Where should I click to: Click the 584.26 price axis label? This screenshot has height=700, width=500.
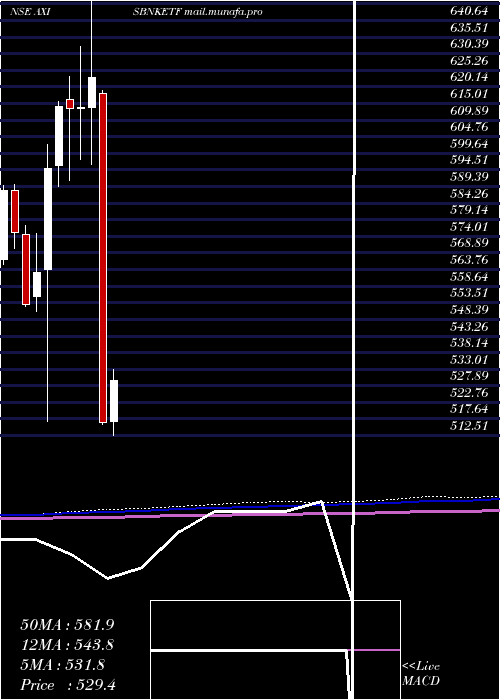click(468, 194)
